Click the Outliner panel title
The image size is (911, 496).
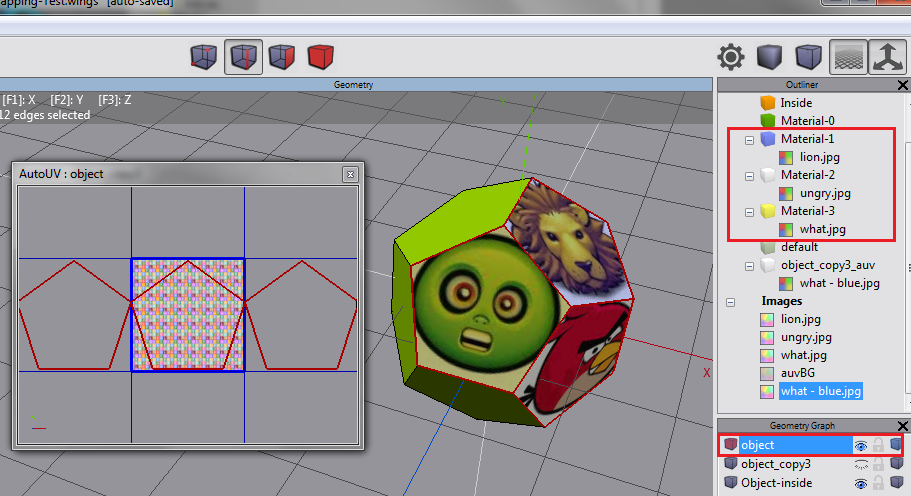(x=802, y=85)
